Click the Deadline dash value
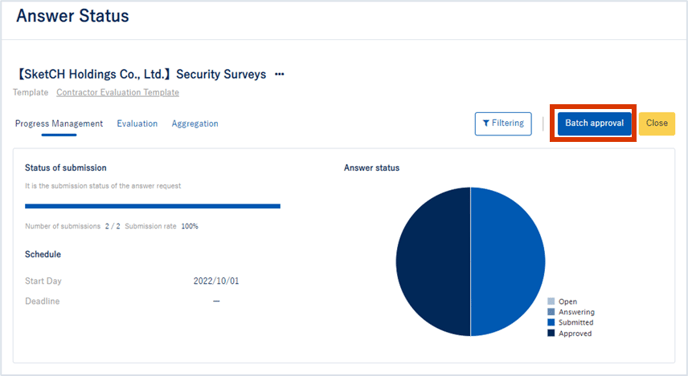The width and height of the screenshot is (688, 376). tap(216, 301)
